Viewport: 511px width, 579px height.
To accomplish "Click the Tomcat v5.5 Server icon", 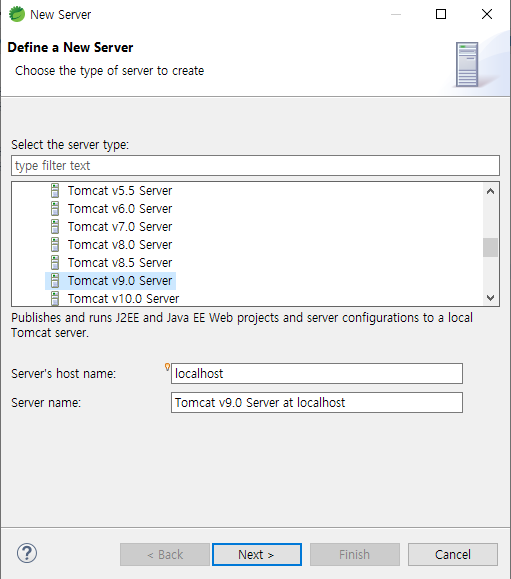I will pyautogui.click(x=55, y=191).
